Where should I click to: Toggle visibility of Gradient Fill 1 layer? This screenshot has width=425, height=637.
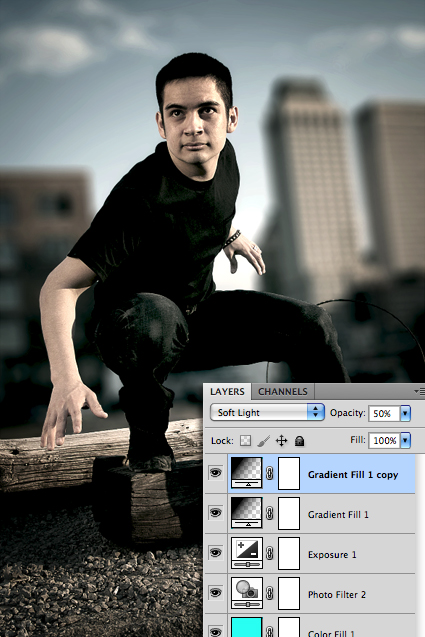coord(215,513)
